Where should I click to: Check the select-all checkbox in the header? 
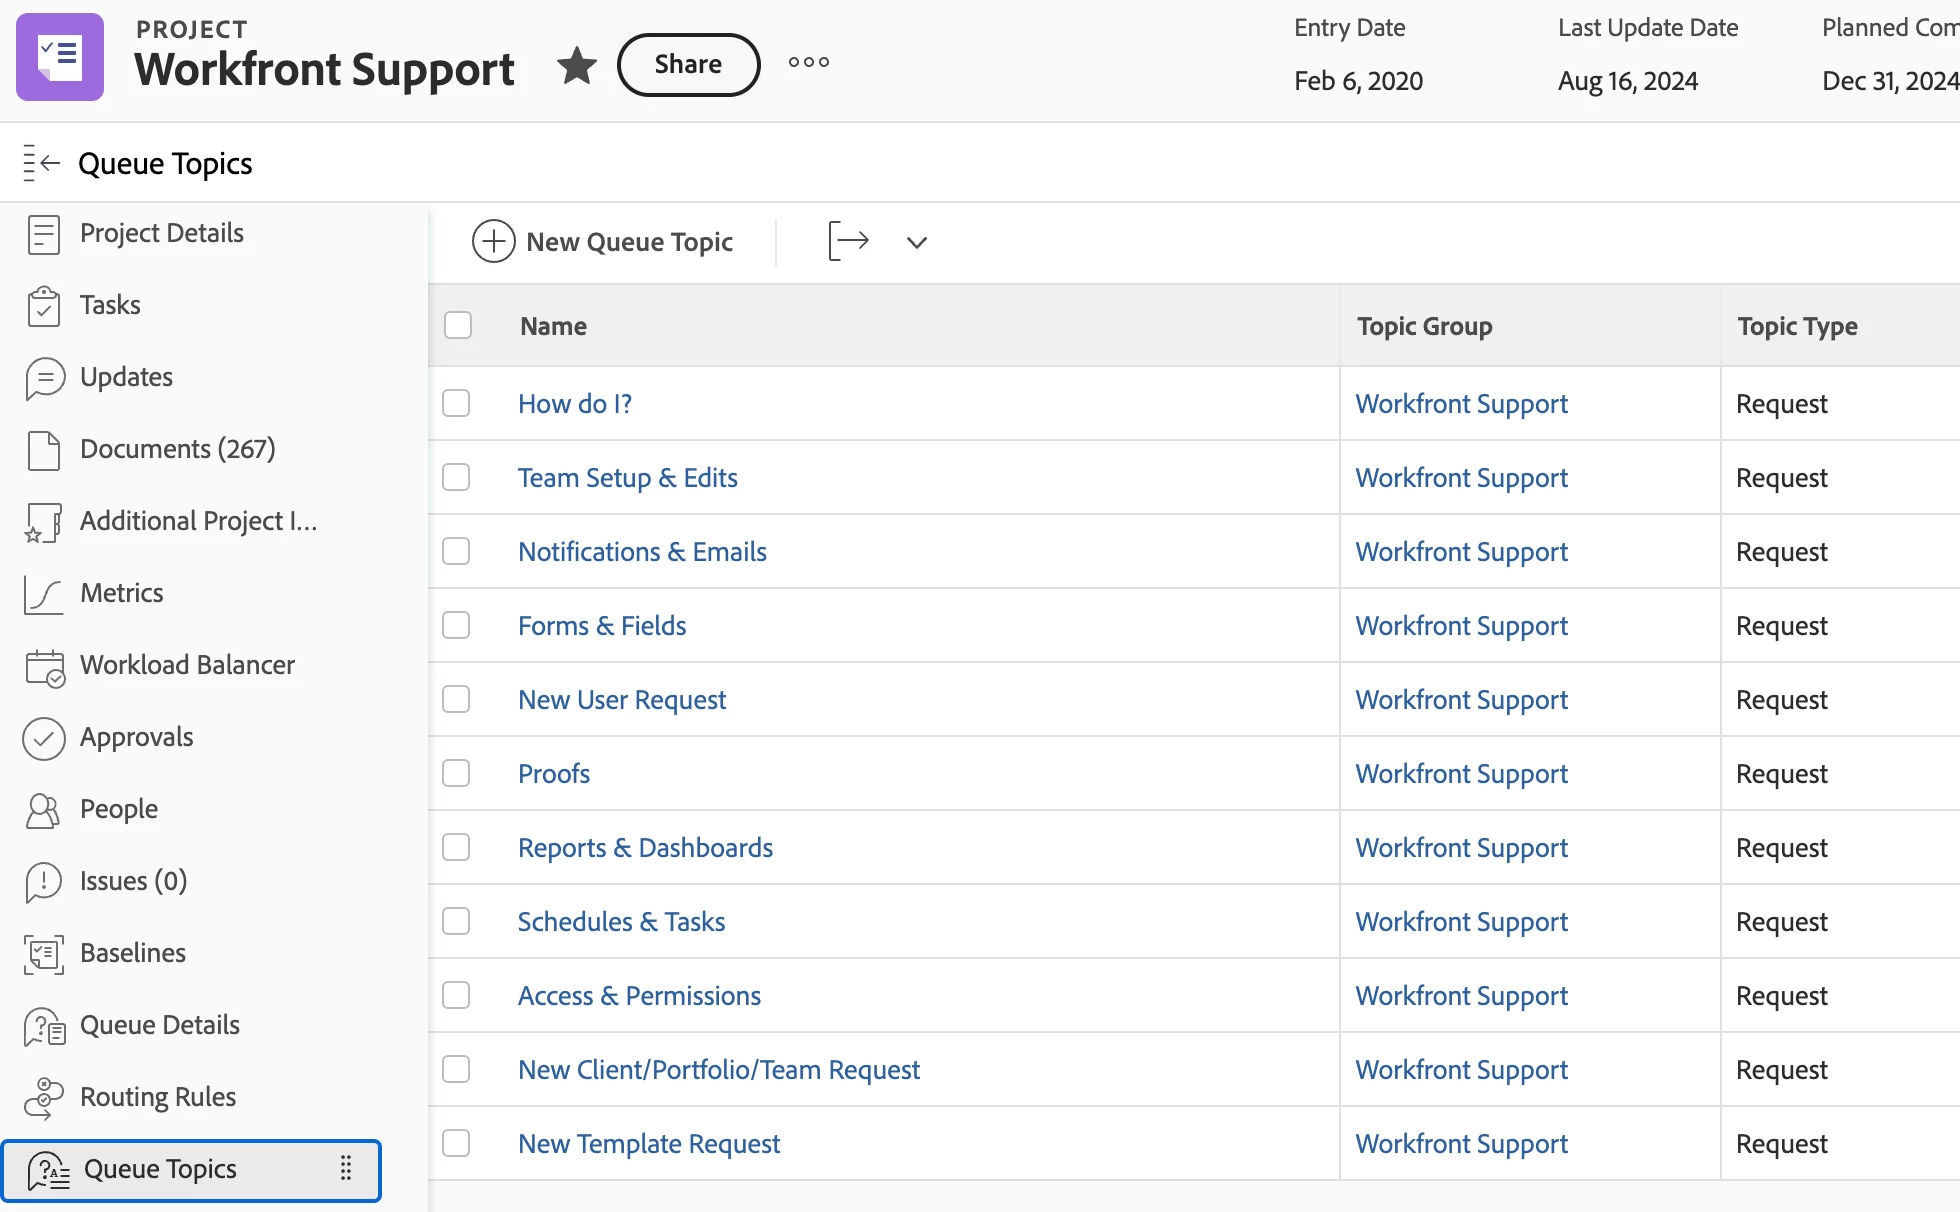458,325
